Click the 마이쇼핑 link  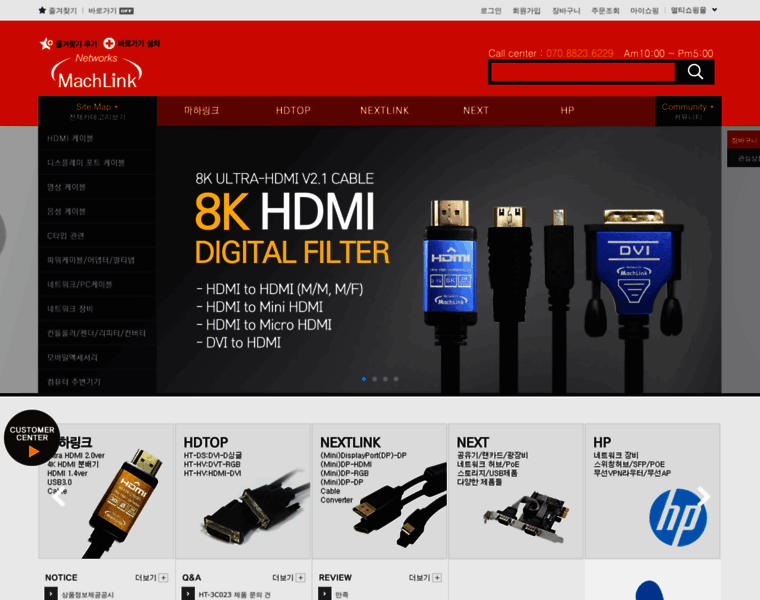click(644, 11)
